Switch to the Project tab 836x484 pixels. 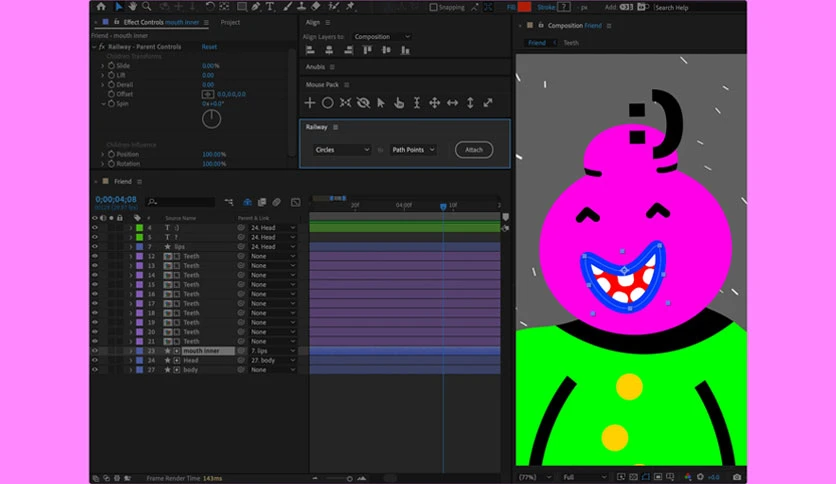230,22
